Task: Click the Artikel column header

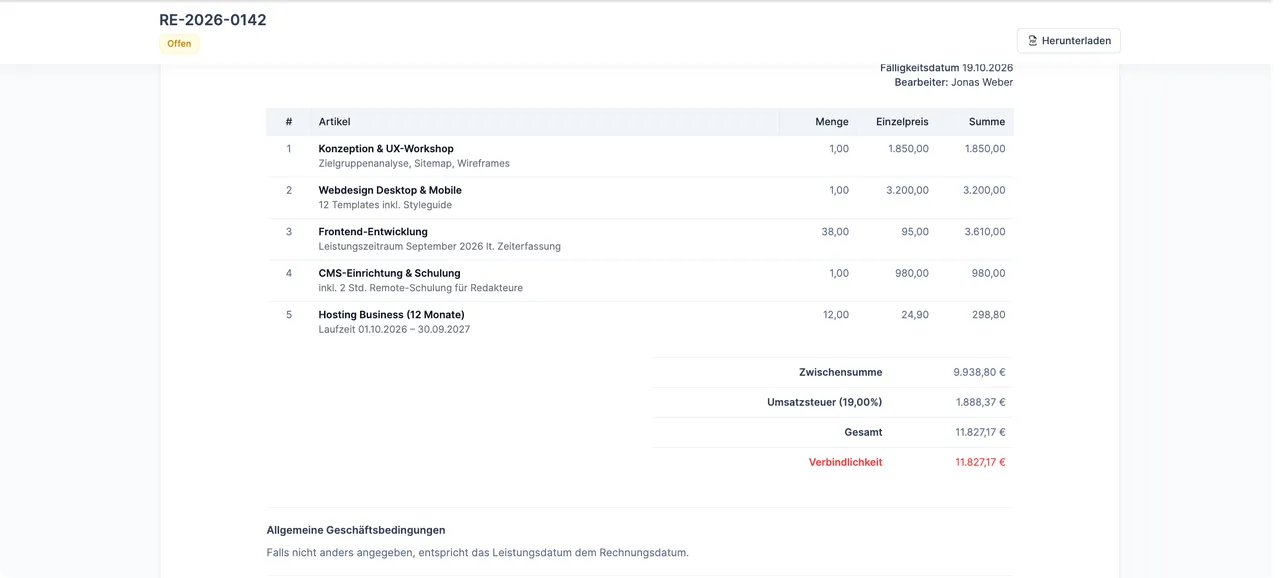Action: pos(335,122)
